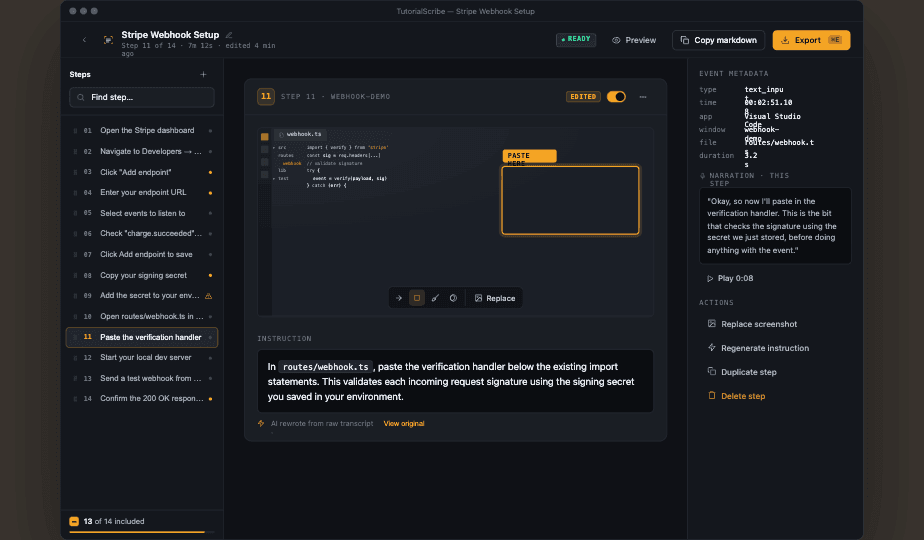Click the routes/webhook.ts inline code chip
Image resolution: width=924 pixels, height=540 pixels.
tap(325, 367)
